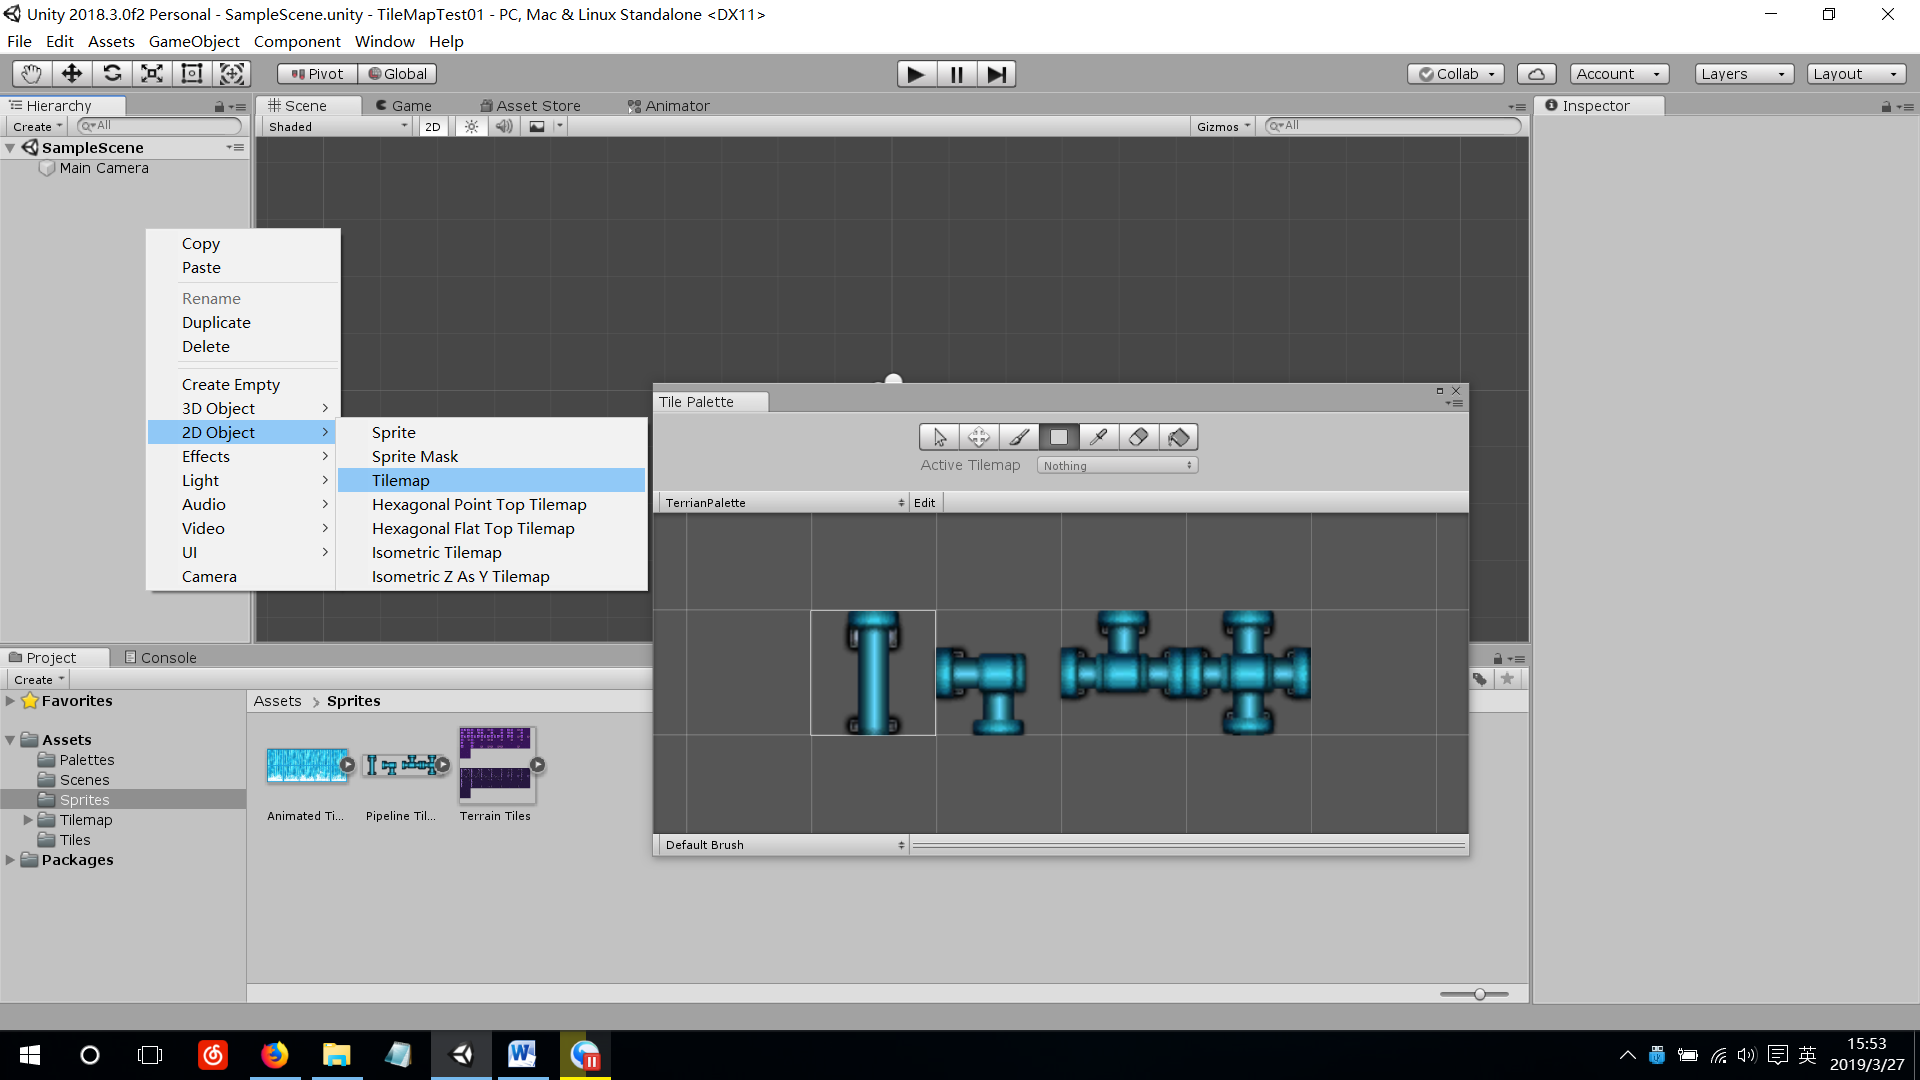
Task: Click the Edit button in Tile Palette
Action: pos(924,503)
